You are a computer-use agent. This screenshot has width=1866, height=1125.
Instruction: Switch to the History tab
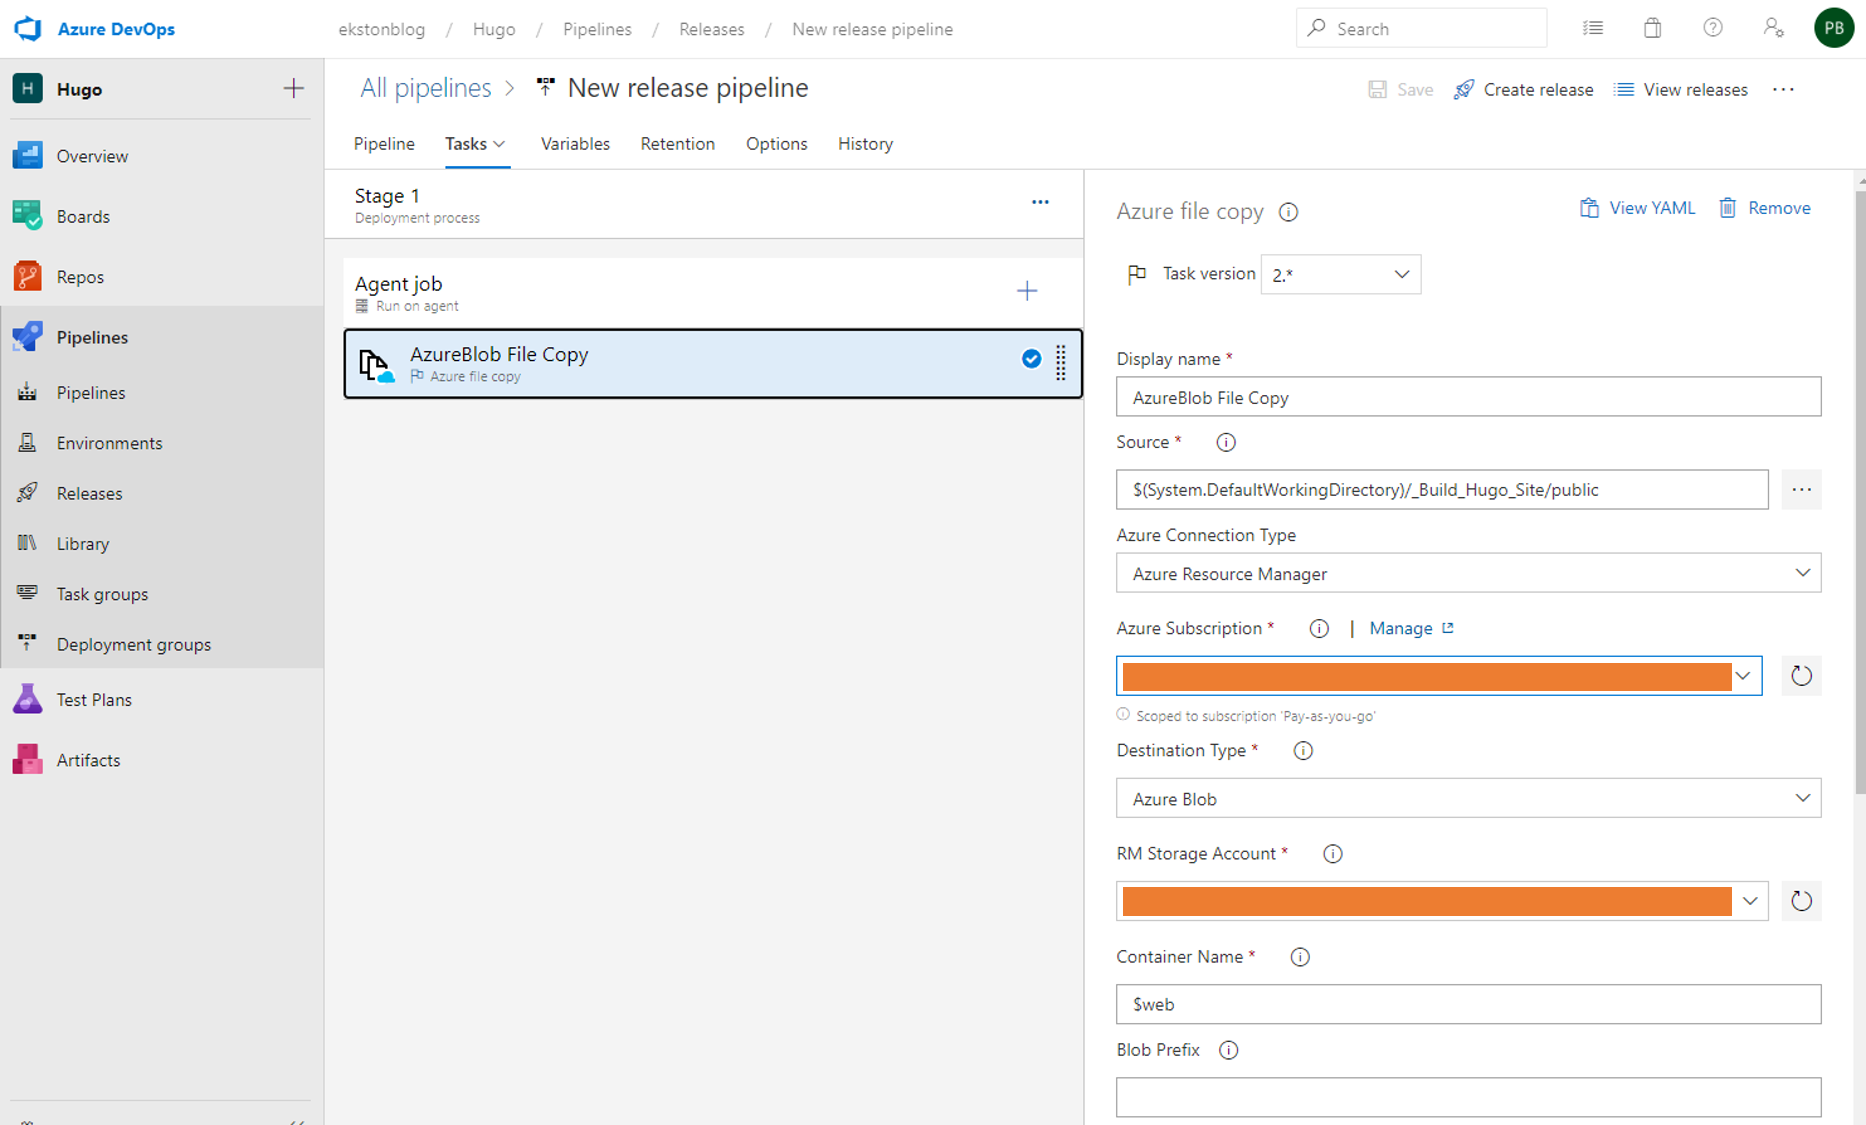(x=866, y=144)
